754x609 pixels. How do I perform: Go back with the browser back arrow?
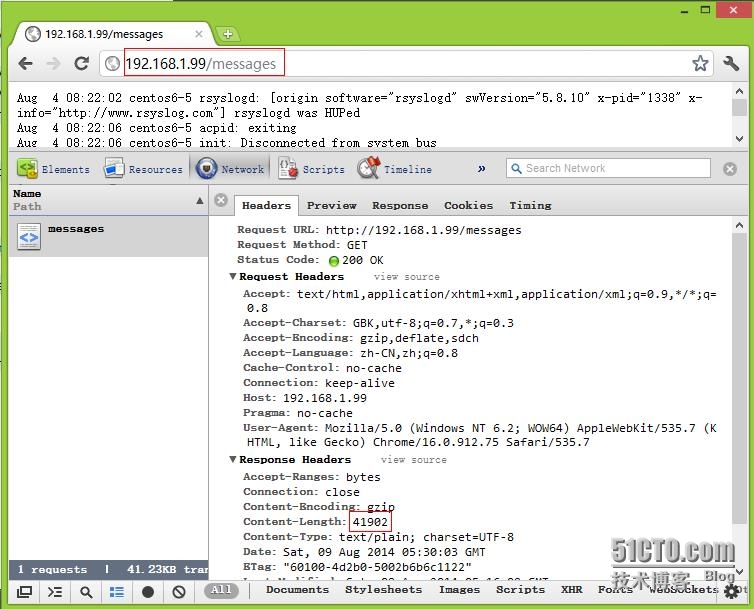25,63
